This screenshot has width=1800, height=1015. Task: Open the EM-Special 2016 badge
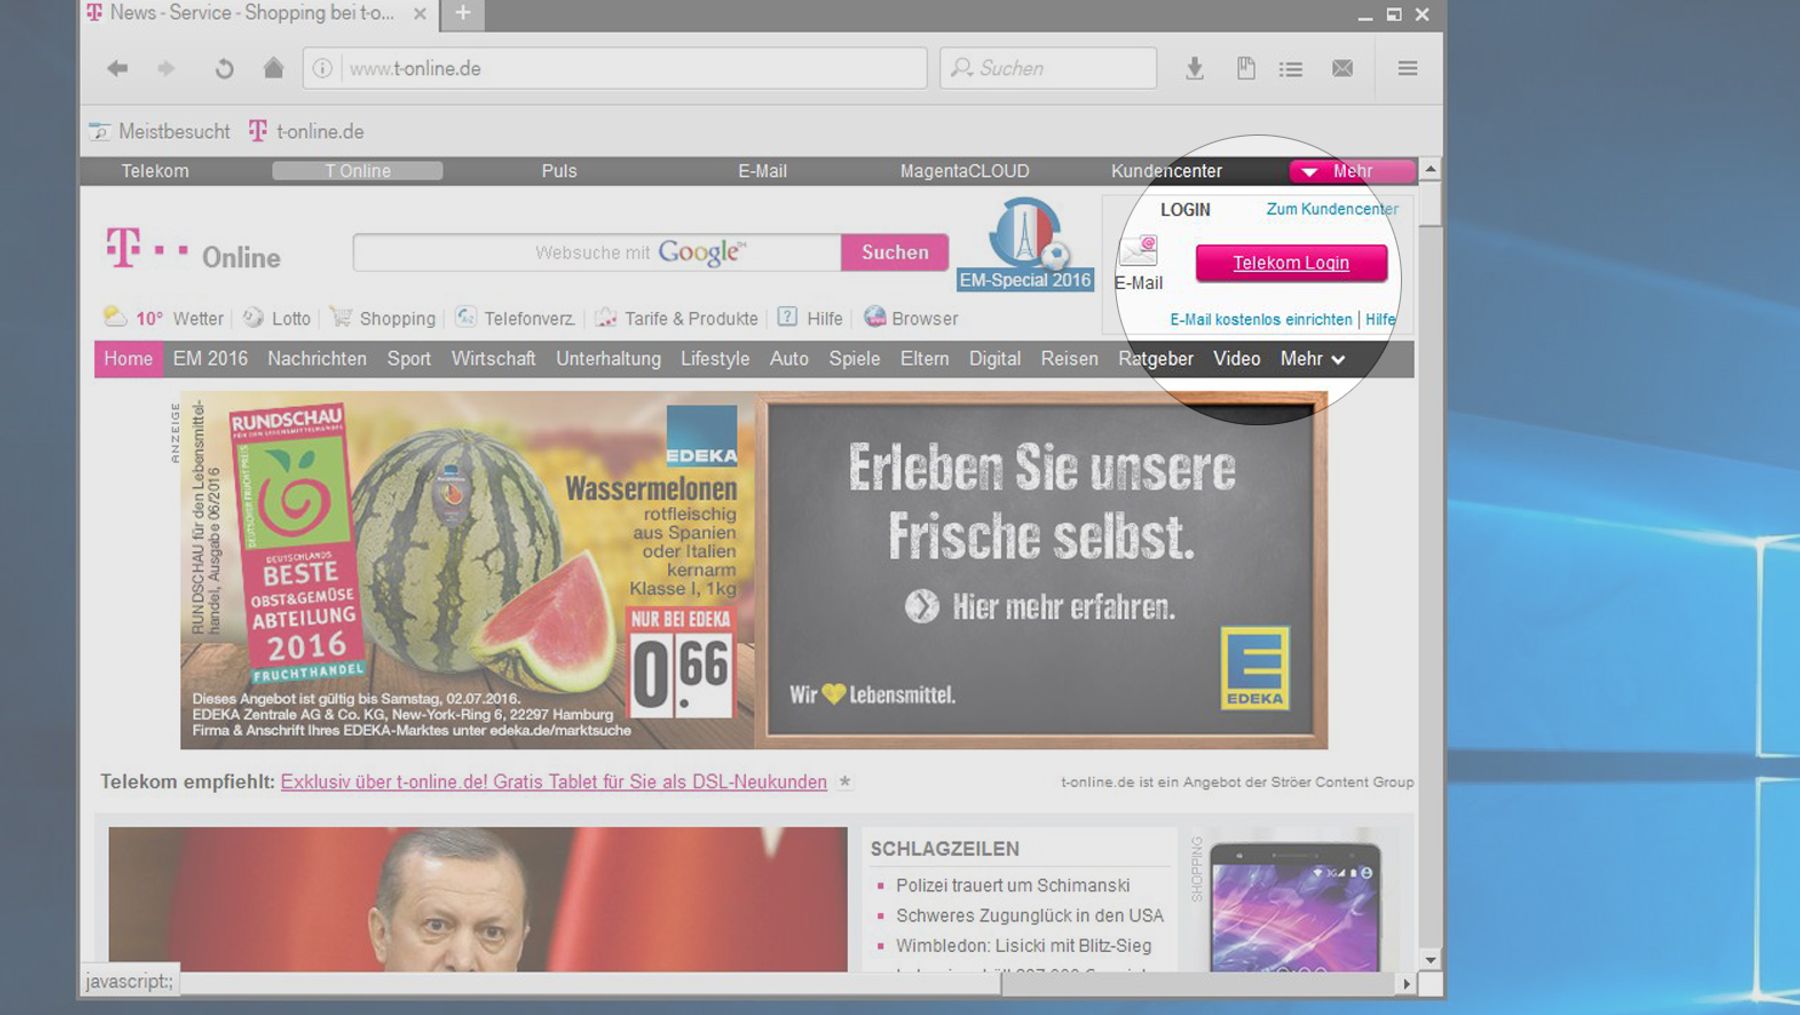pyautogui.click(x=1025, y=244)
